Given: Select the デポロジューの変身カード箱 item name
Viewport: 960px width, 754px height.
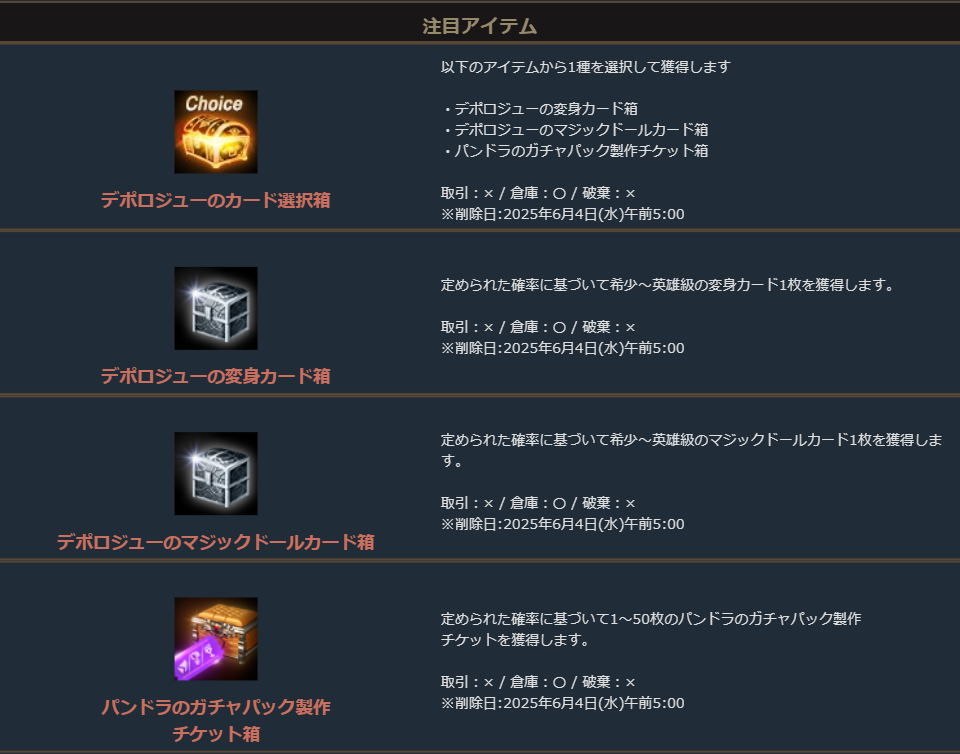Looking at the screenshot, I should coord(216,376).
